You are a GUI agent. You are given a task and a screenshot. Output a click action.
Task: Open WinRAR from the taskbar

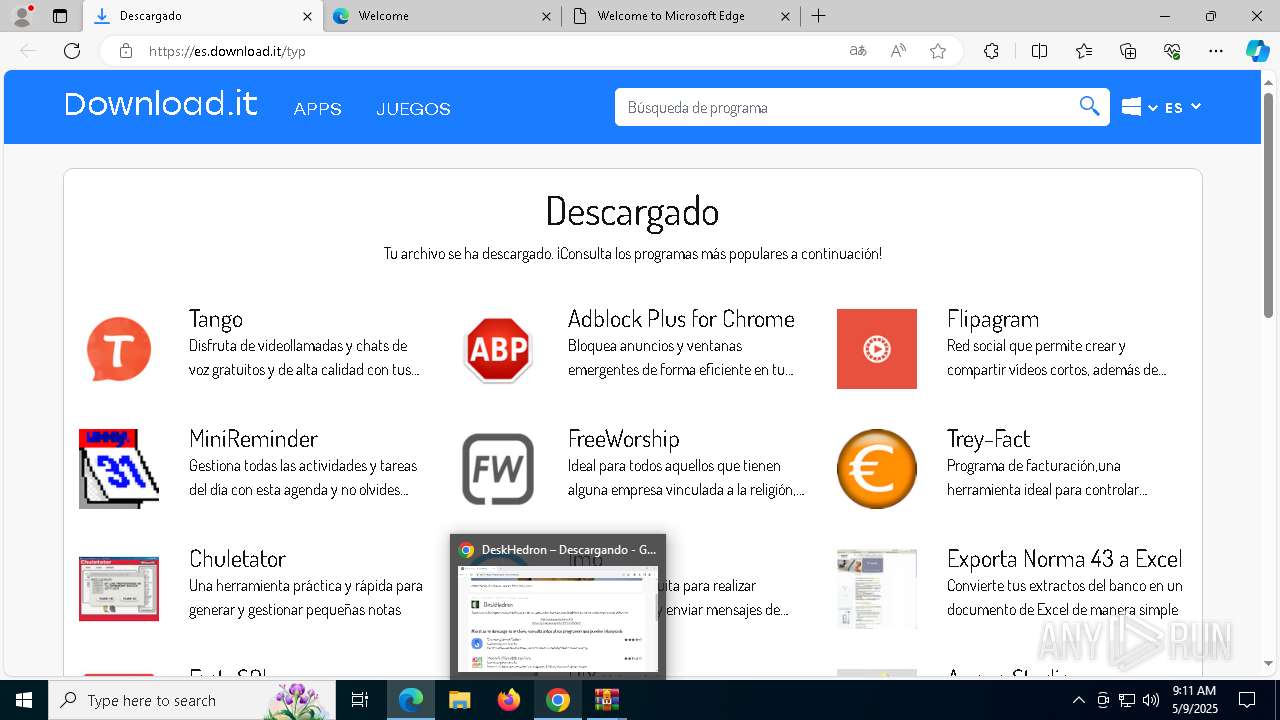(607, 700)
